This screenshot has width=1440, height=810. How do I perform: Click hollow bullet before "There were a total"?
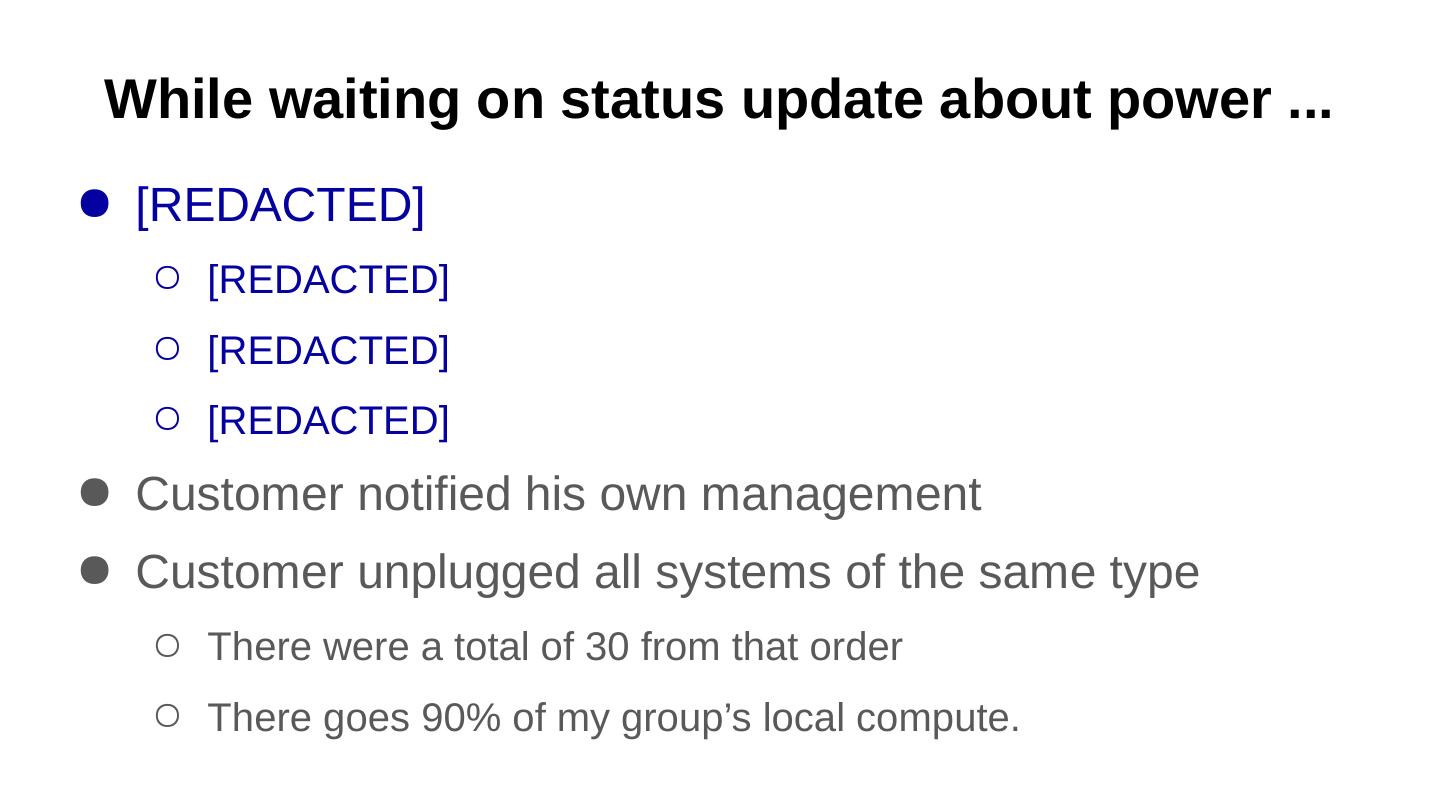[167, 646]
